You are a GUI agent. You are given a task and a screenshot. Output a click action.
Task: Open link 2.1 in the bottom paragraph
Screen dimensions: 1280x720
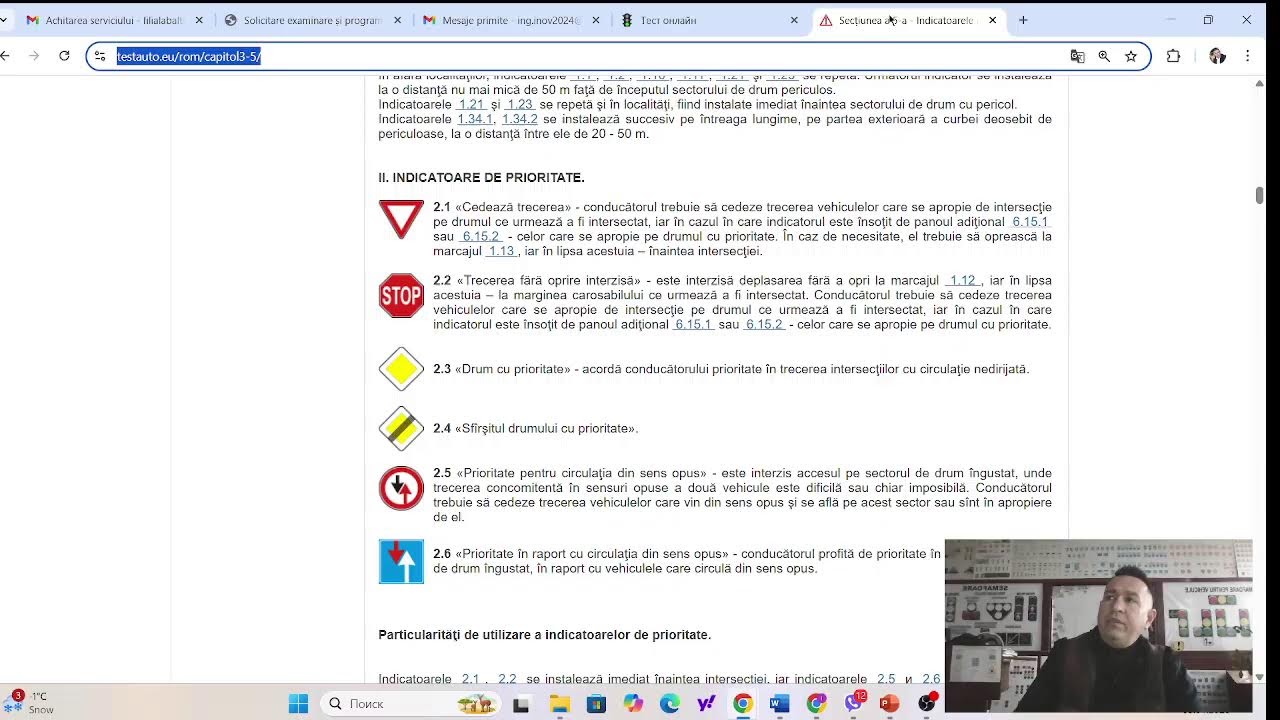coord(471,679)
